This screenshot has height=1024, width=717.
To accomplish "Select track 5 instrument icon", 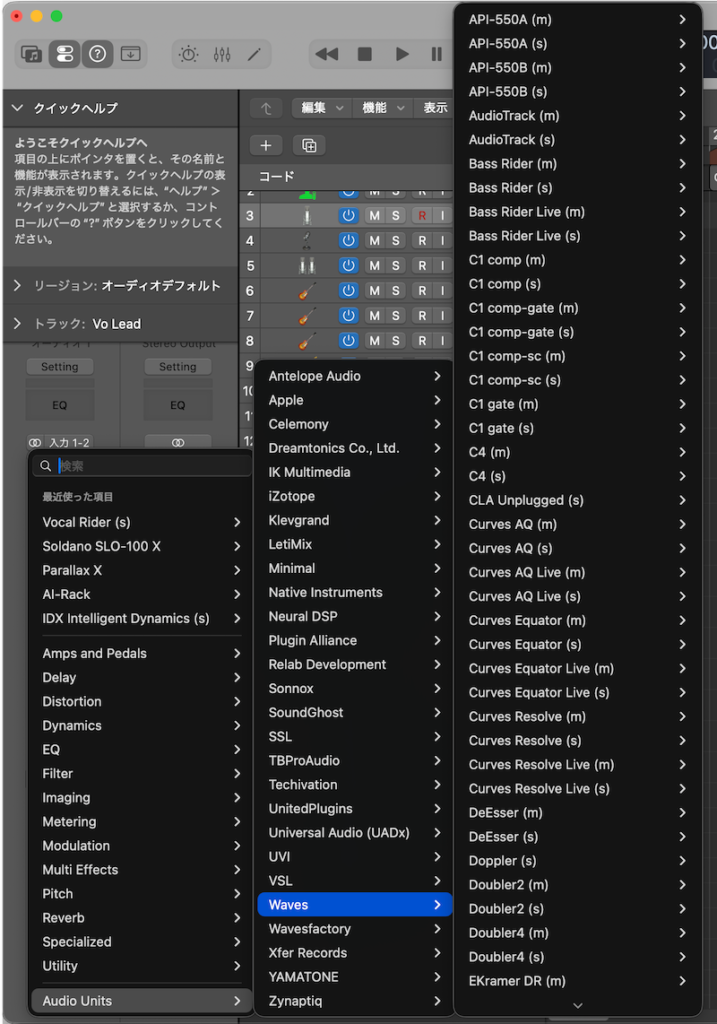I will point(307,265).
